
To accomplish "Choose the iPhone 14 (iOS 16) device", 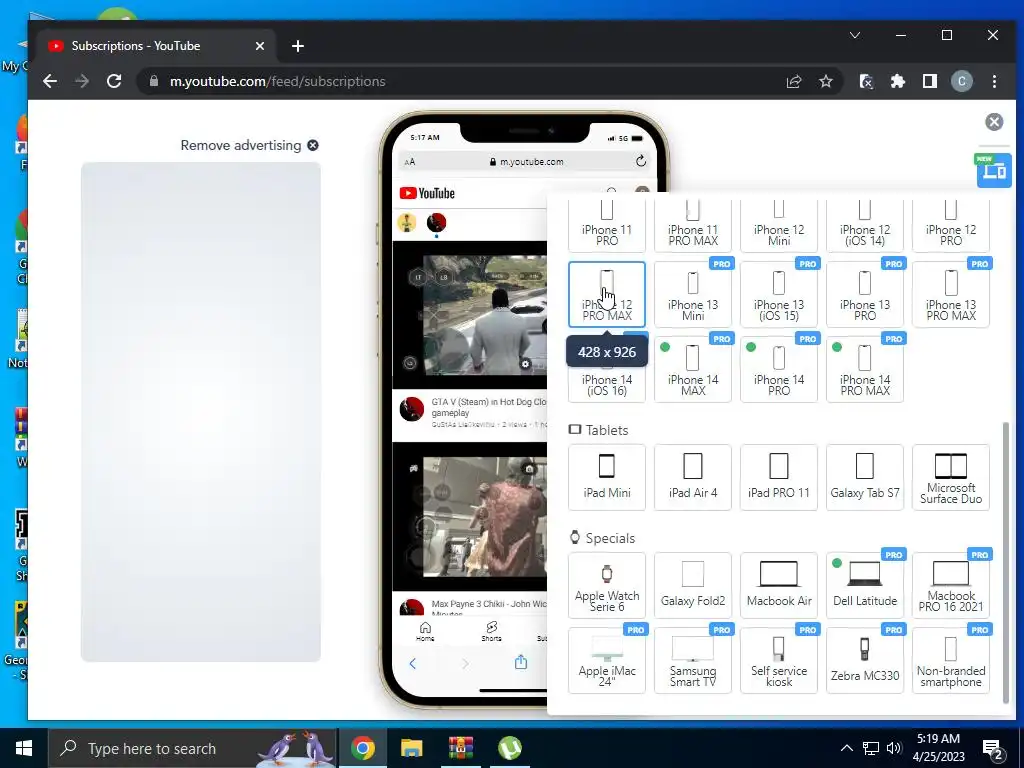I will point(607,384).
